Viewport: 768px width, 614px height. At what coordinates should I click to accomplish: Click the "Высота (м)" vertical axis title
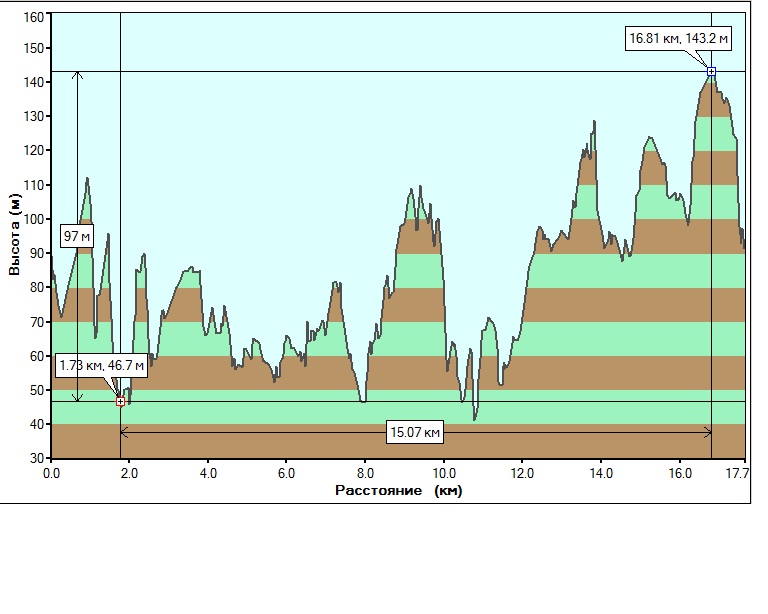pyautogui.click(x=14, y=236)
